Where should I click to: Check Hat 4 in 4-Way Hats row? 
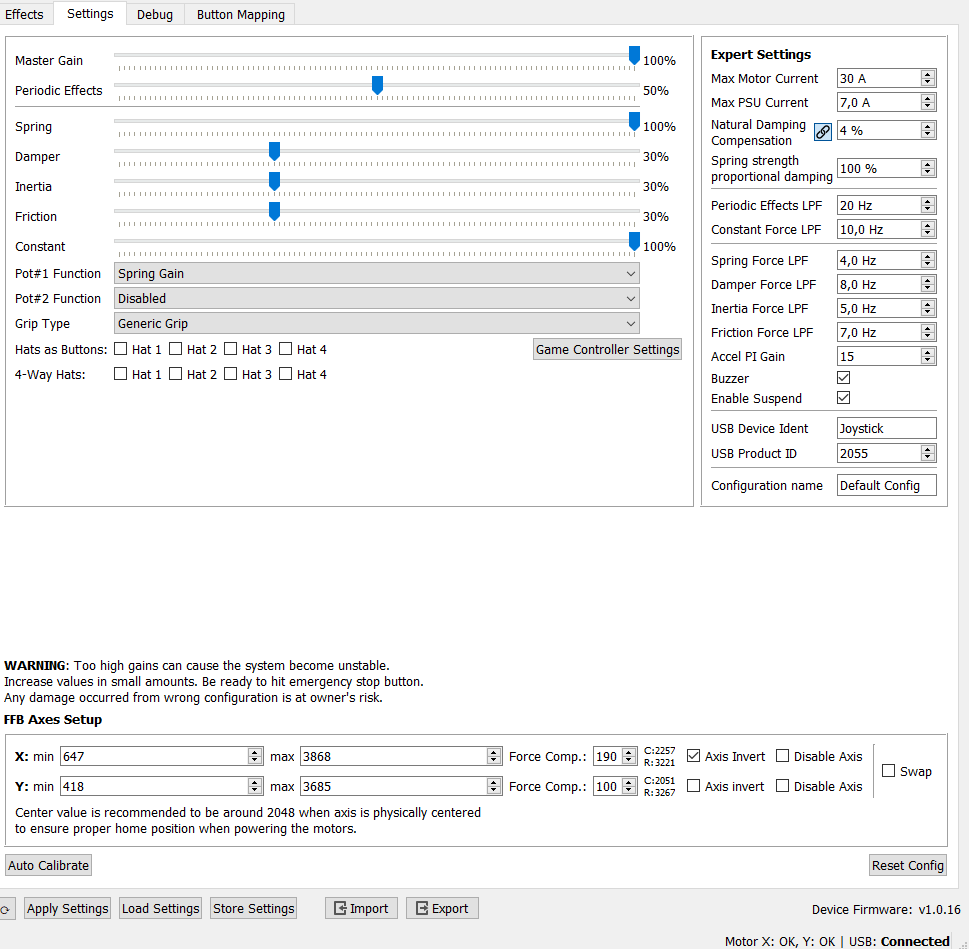(x=286, y=374)
